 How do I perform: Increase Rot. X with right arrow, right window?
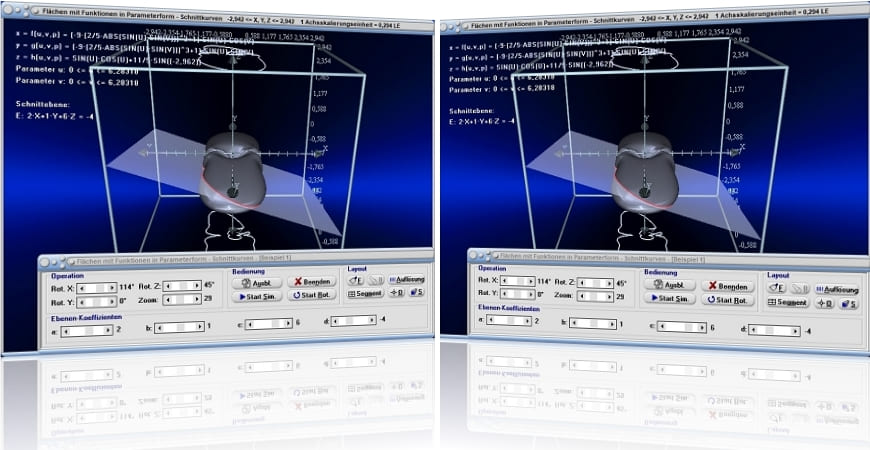(x=530, y=281)
